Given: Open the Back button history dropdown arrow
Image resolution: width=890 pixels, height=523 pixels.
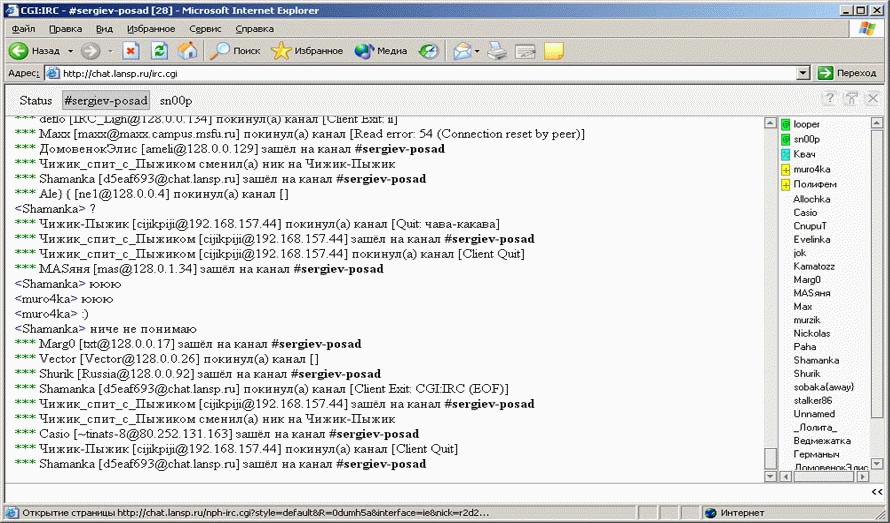Looking at the screenshot, I should [70, 51].
